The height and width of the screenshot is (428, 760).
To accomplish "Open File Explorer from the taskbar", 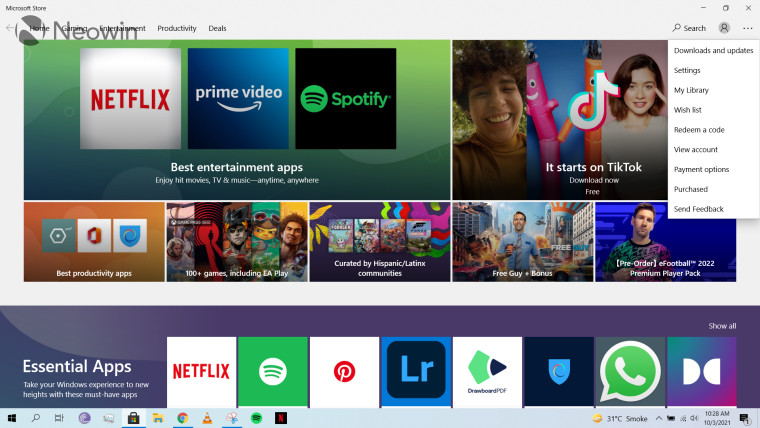I will click(158, 418).
